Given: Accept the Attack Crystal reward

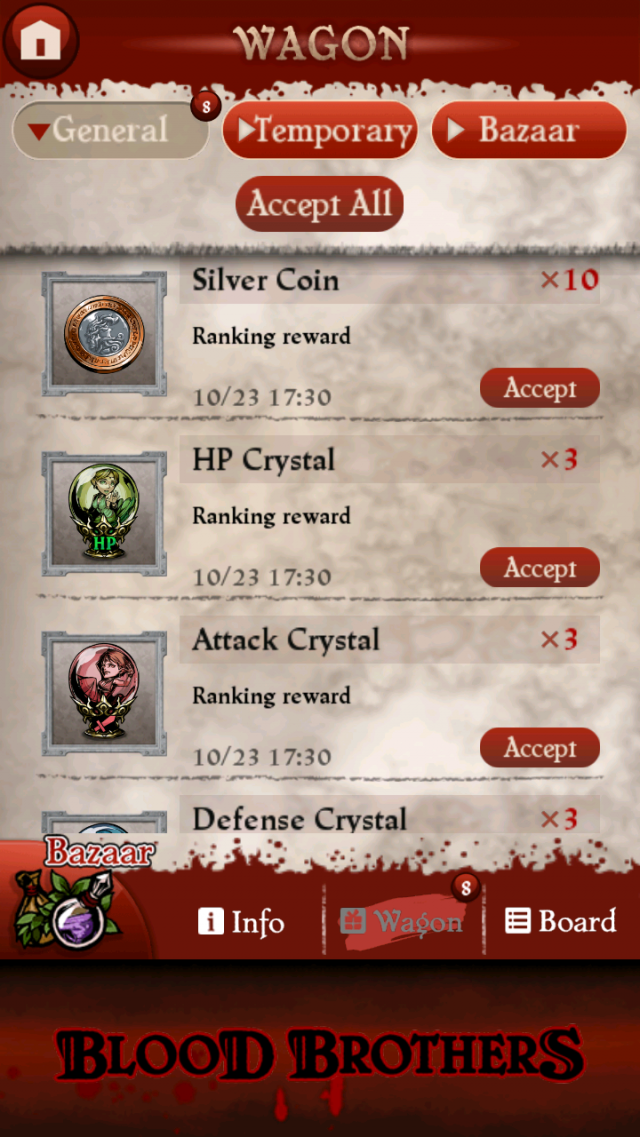Looking at the screenshot, I should (x=540, y=748).
